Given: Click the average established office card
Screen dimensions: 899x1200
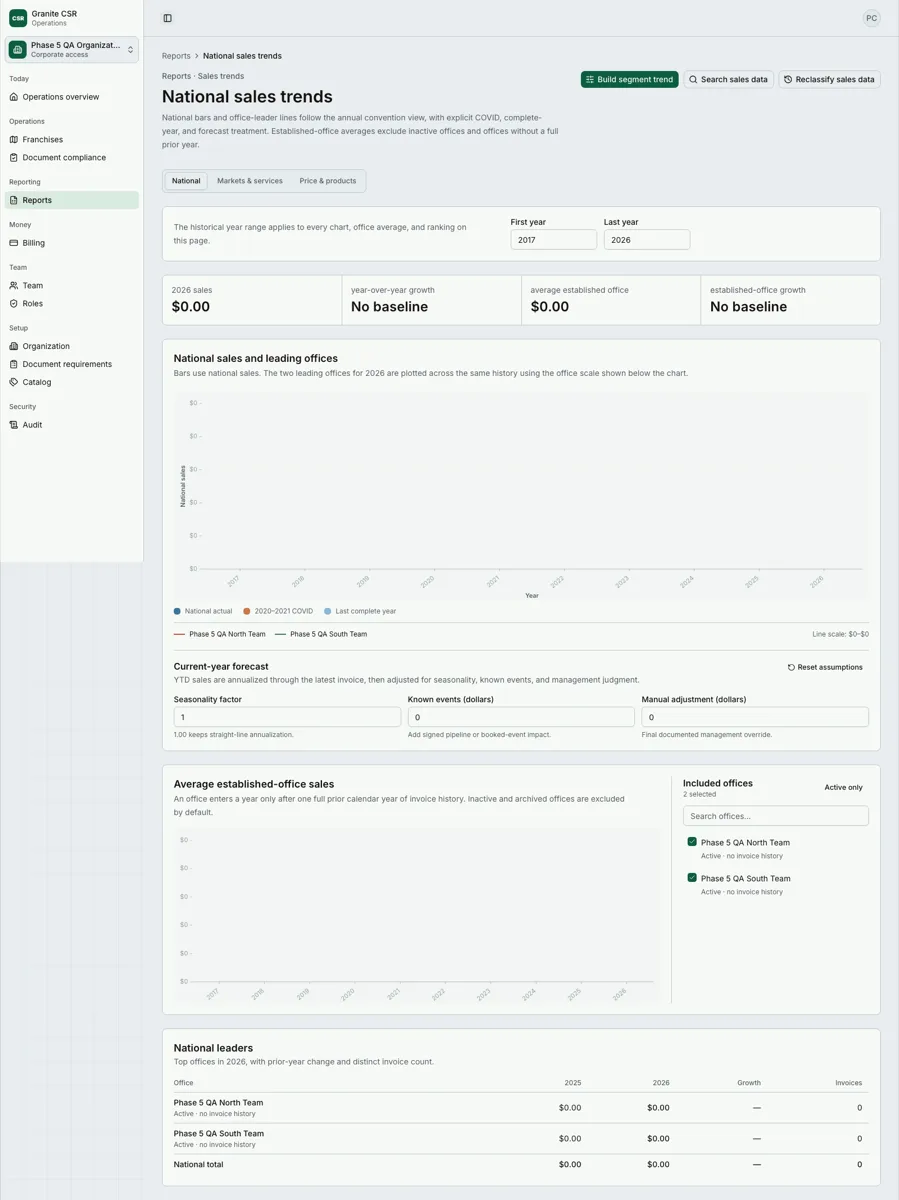Looking at the screenshot, I should (x=611, y=300).
